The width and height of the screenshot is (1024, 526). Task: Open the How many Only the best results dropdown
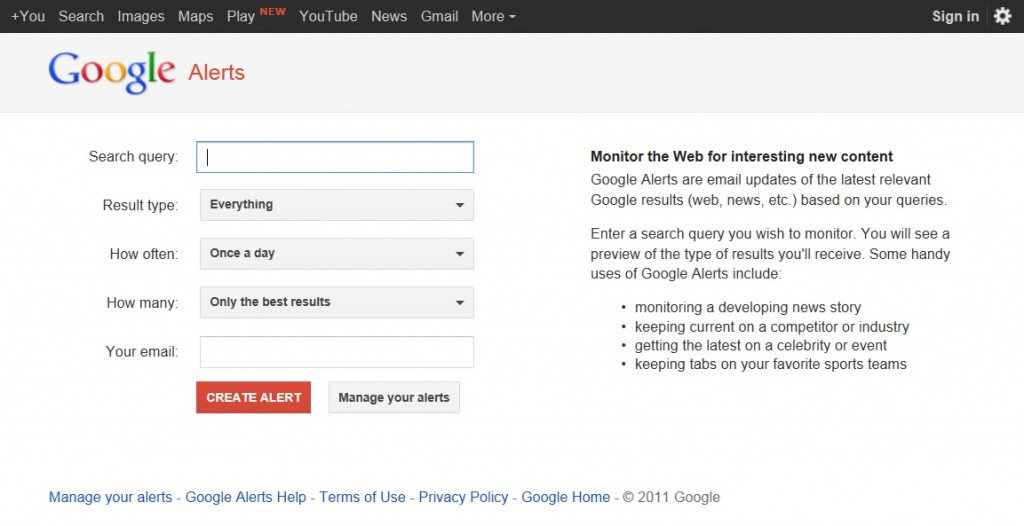(337, 303)
